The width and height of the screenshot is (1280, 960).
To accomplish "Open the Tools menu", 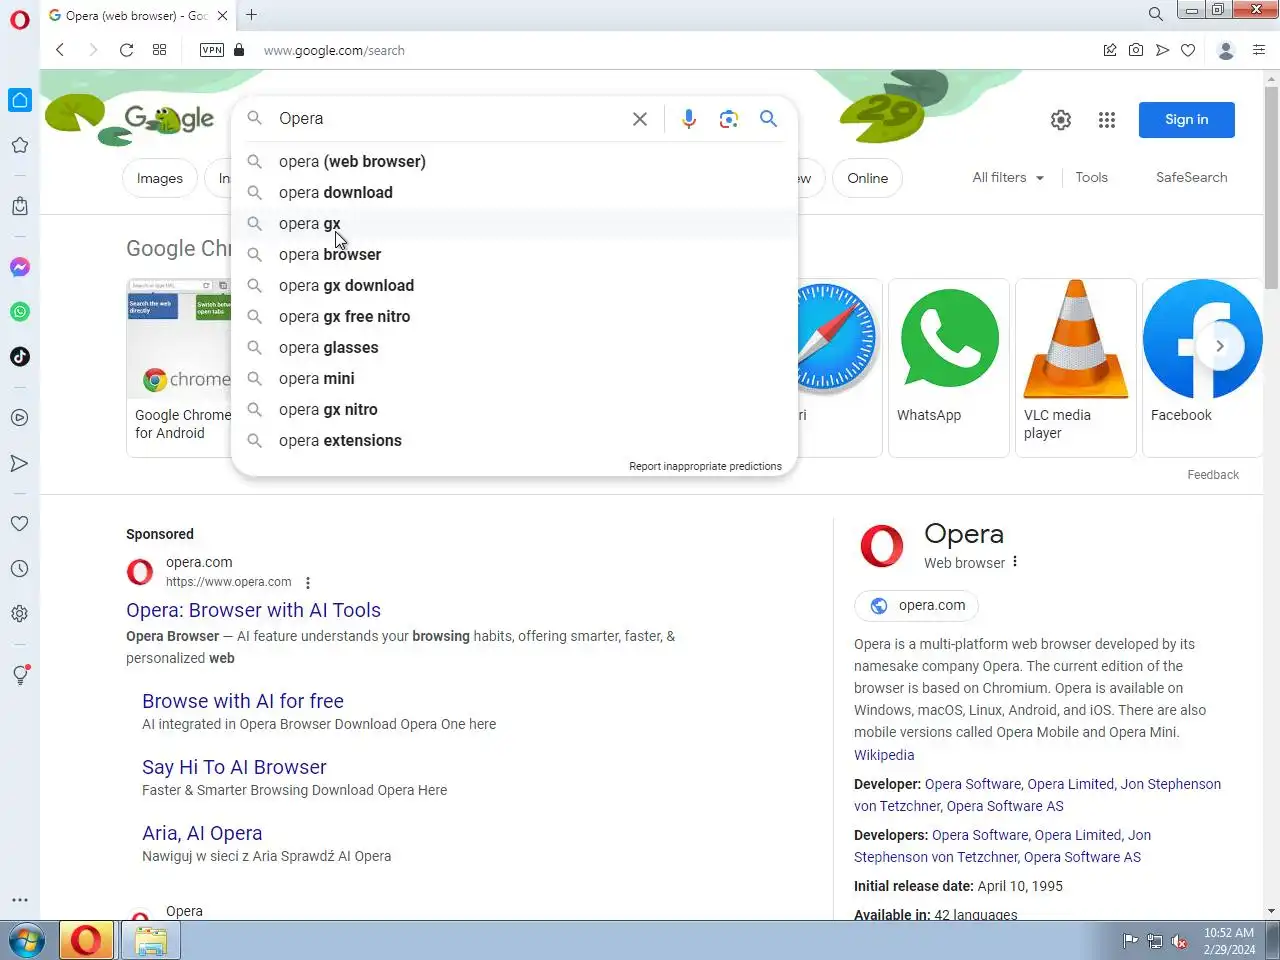I will (1091, 177).
